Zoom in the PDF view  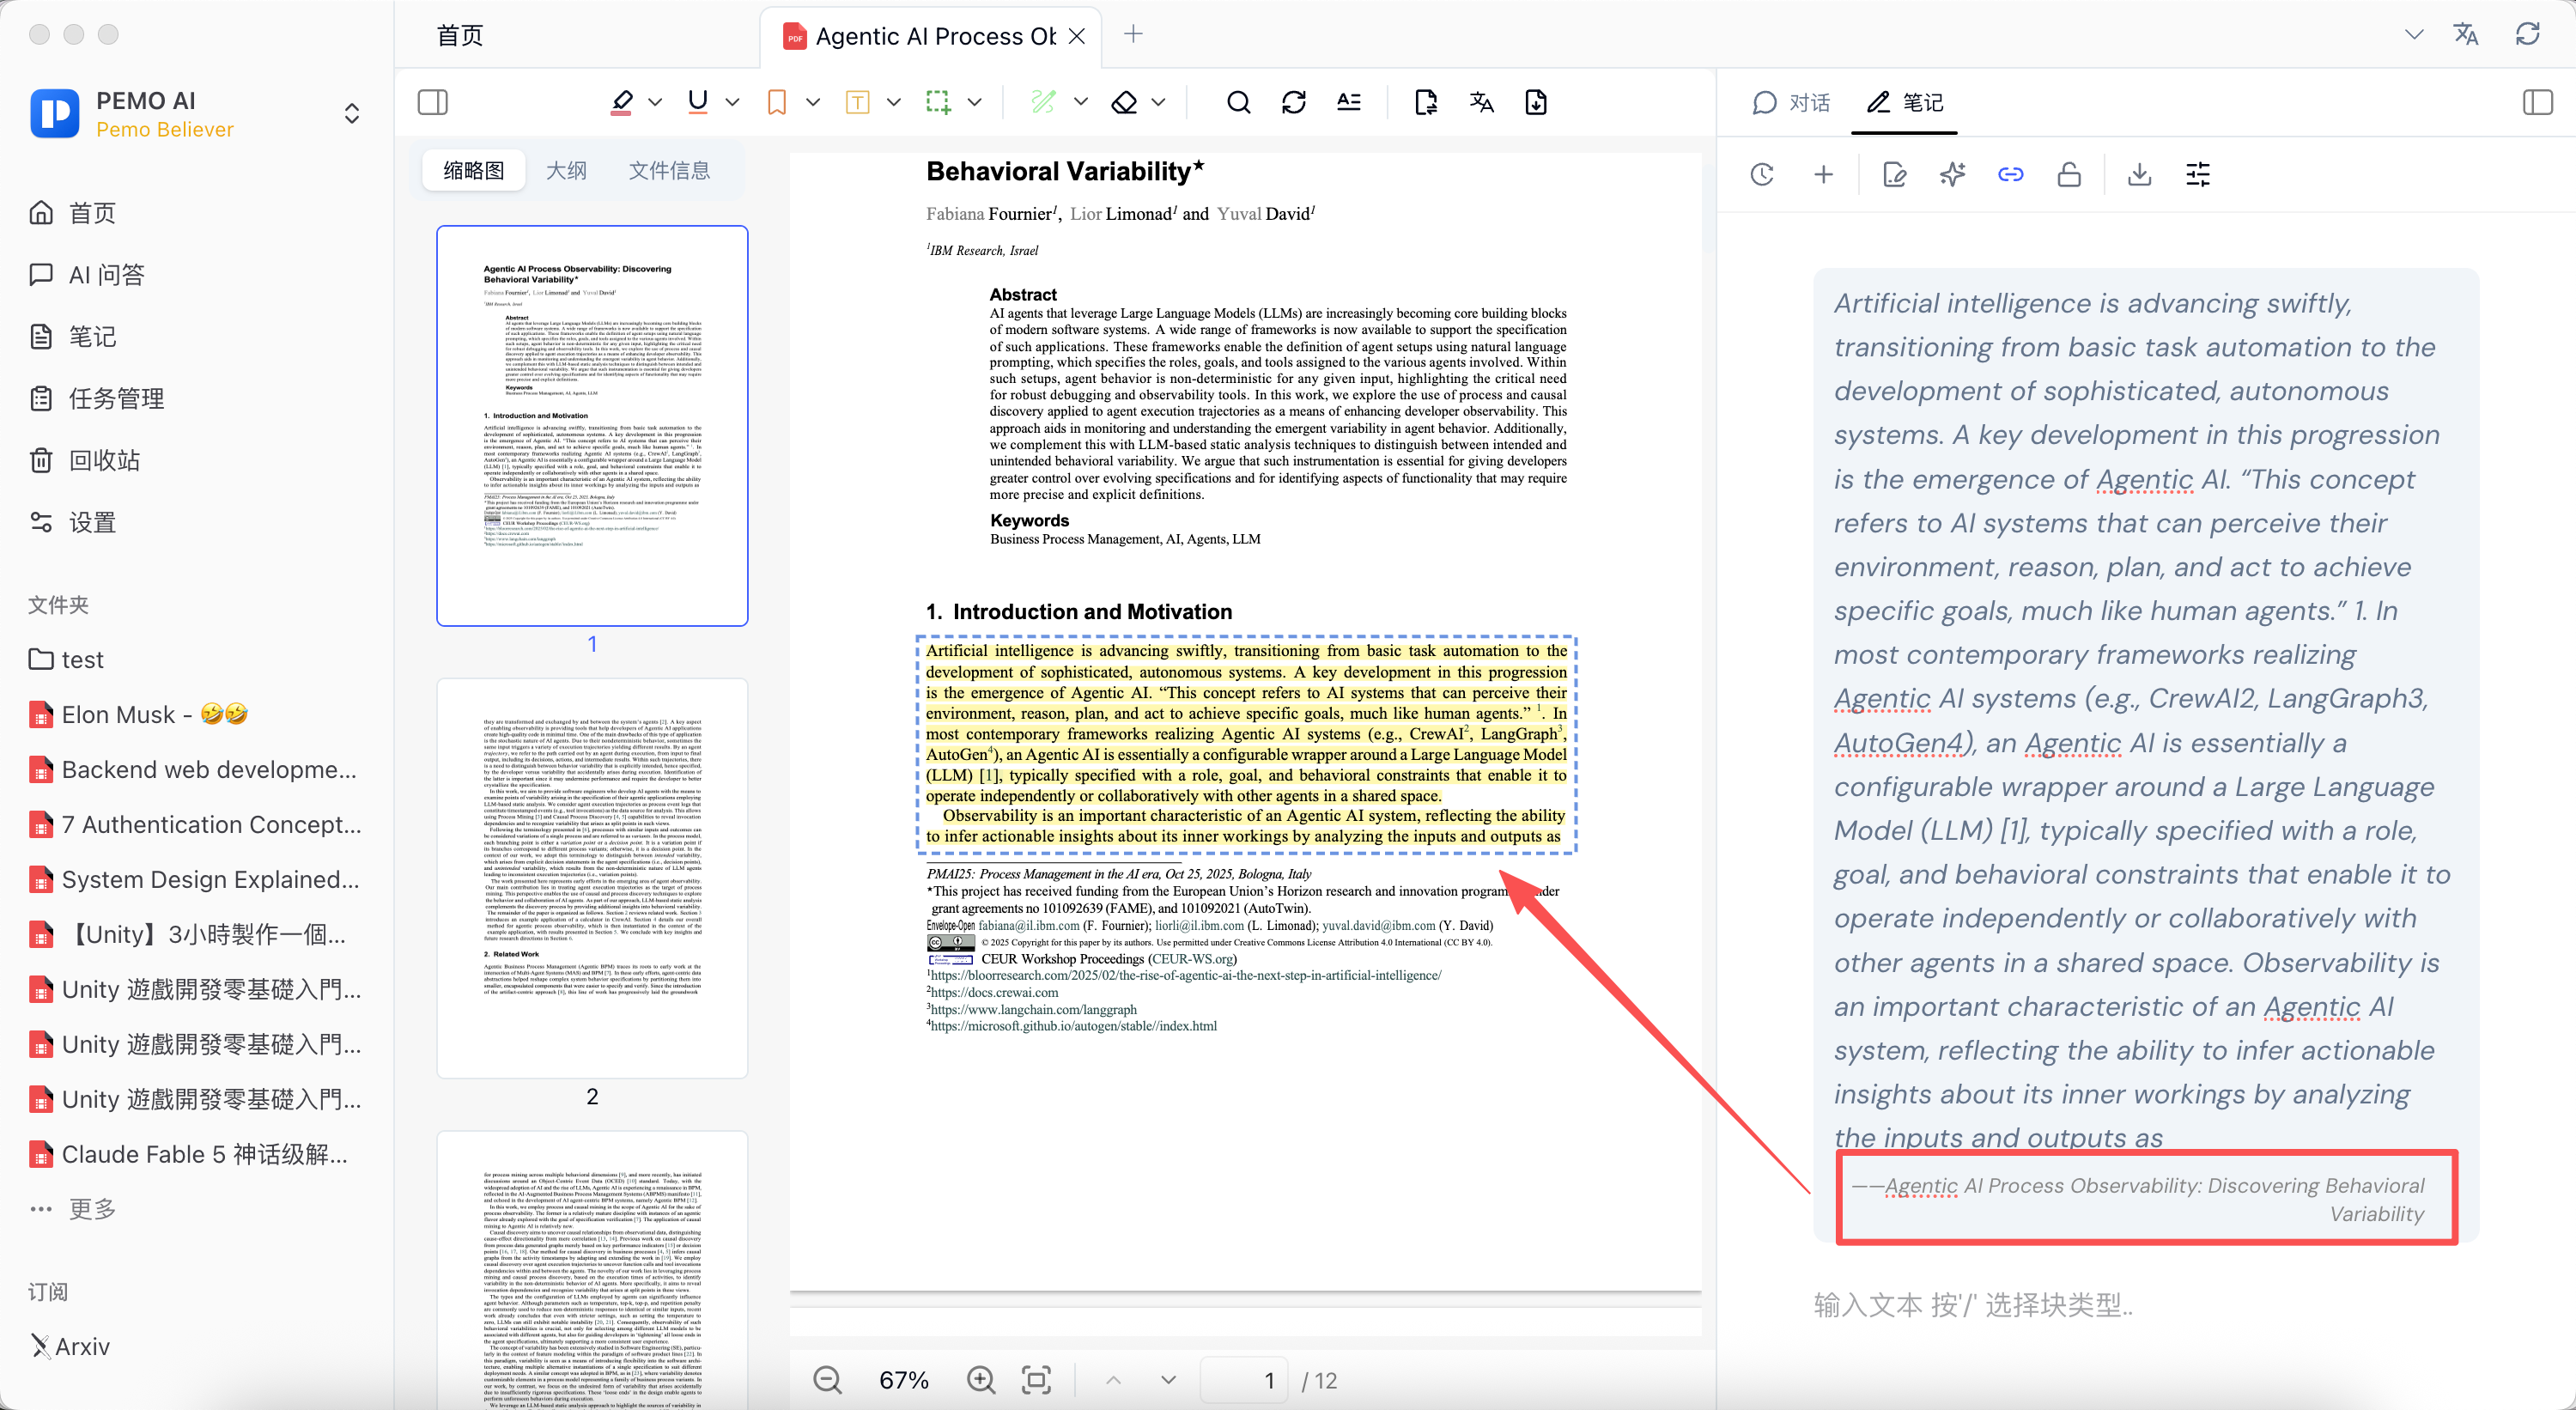pos(981,1381)
